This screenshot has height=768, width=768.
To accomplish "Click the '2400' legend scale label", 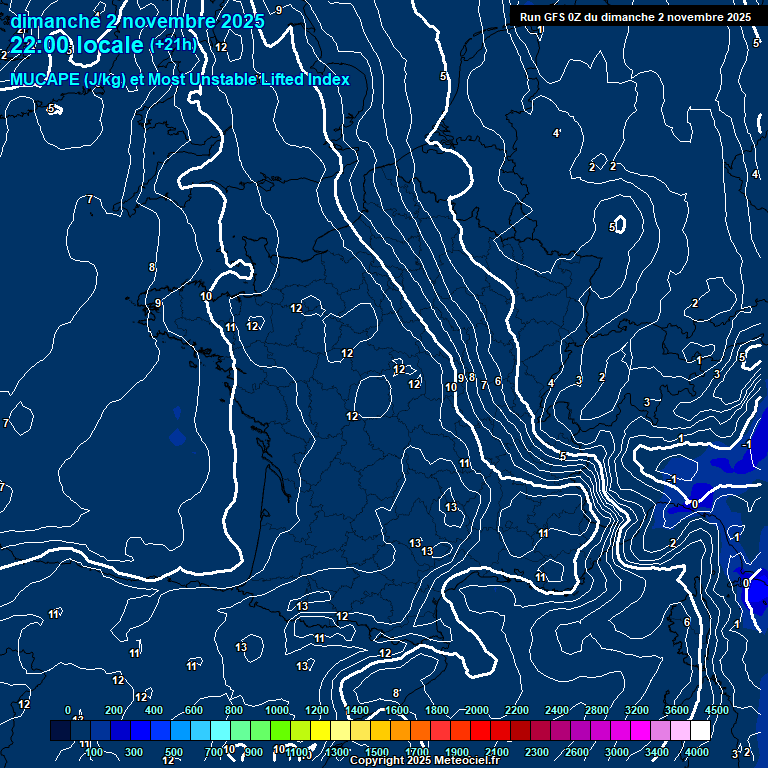I will point(557,710).
